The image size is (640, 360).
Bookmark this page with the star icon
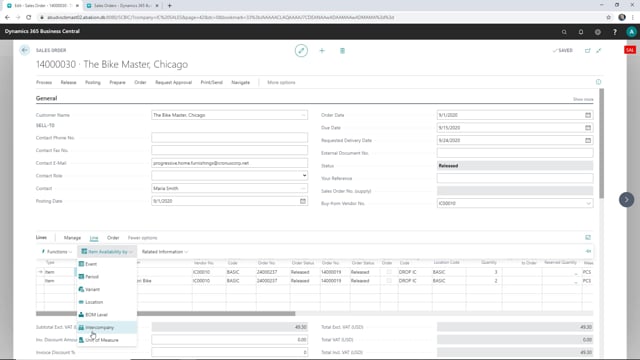pos(609,17)
